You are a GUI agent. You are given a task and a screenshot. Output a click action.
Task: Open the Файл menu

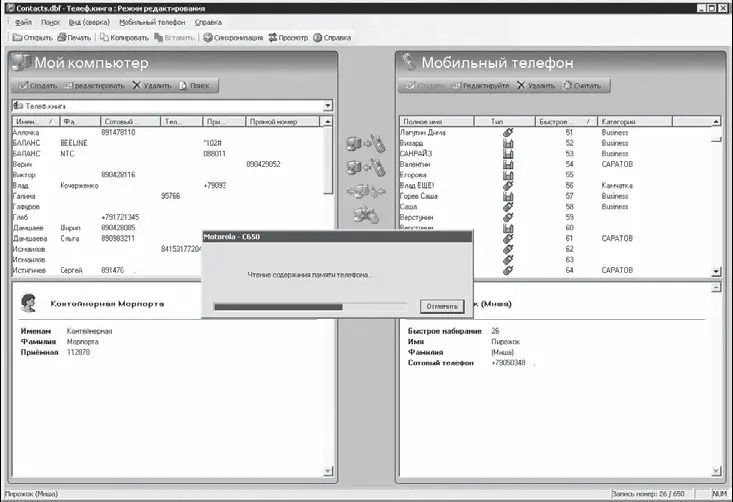coord(23,21)
